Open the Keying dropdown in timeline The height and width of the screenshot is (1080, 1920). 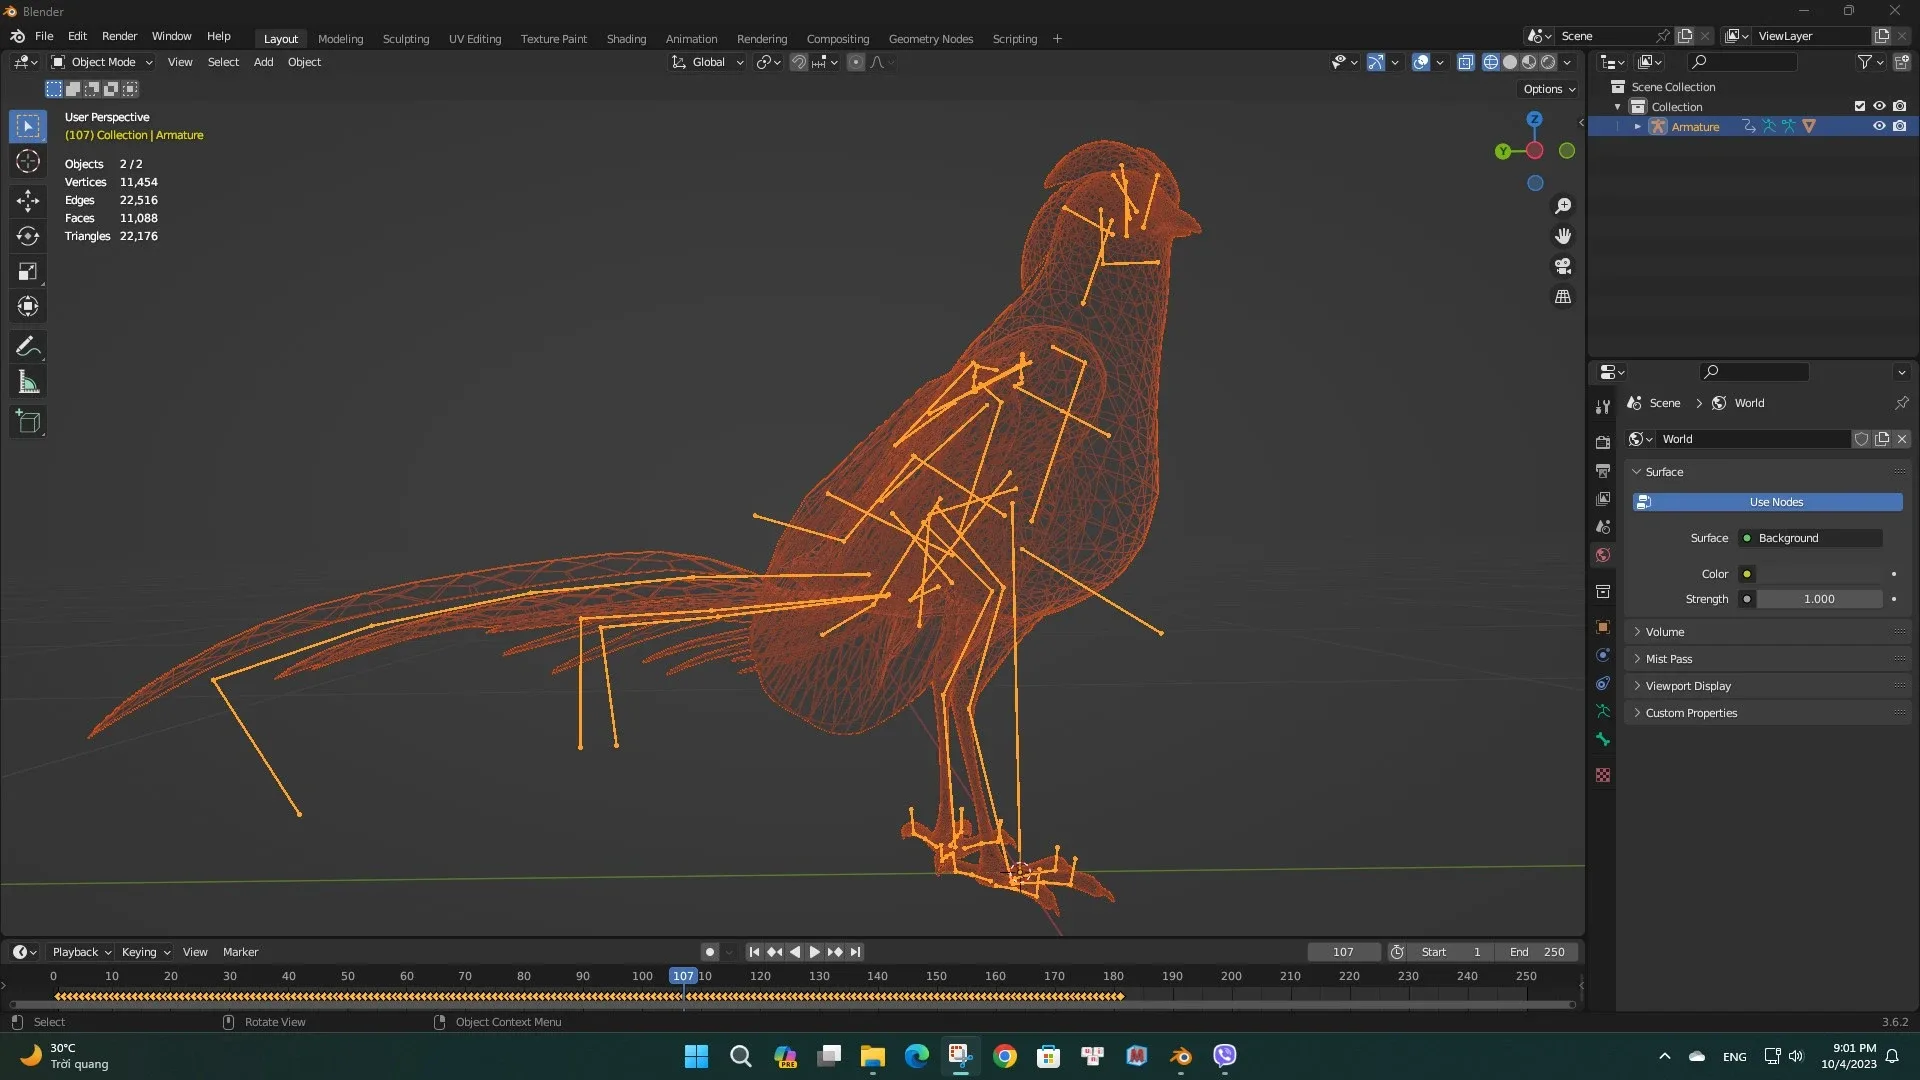click(x=145, y=952)
